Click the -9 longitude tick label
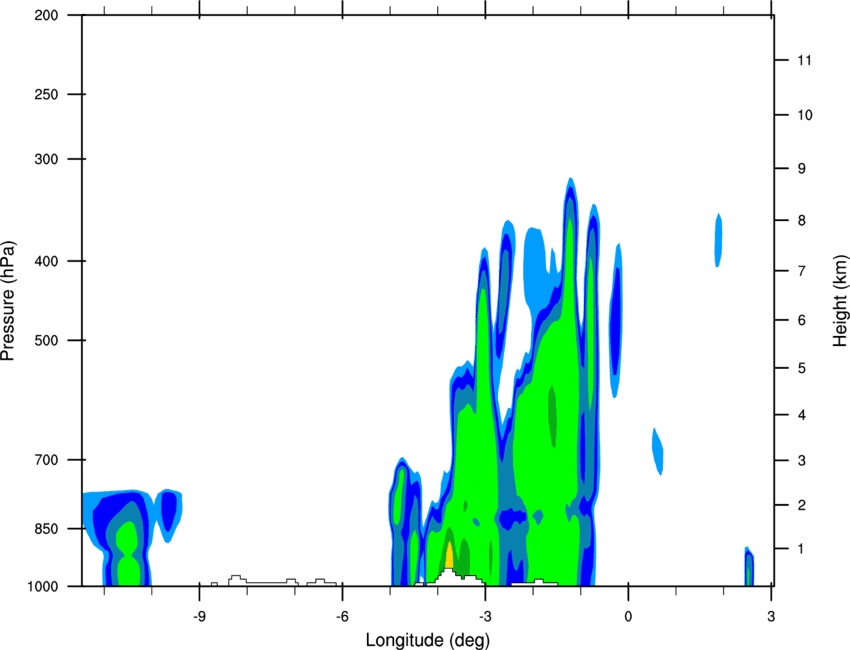This screenshot has height=650, width=850. pos(199,617)
